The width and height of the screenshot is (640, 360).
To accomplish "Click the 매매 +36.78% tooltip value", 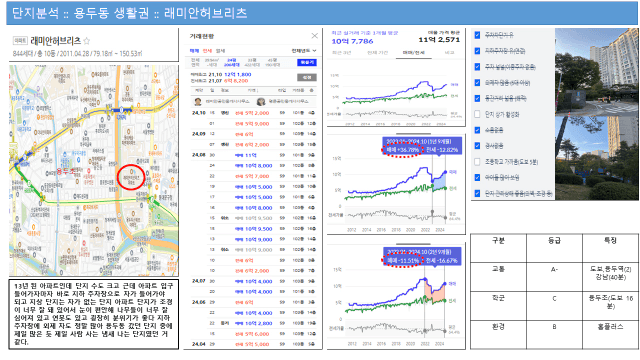I will click(403, 150).
